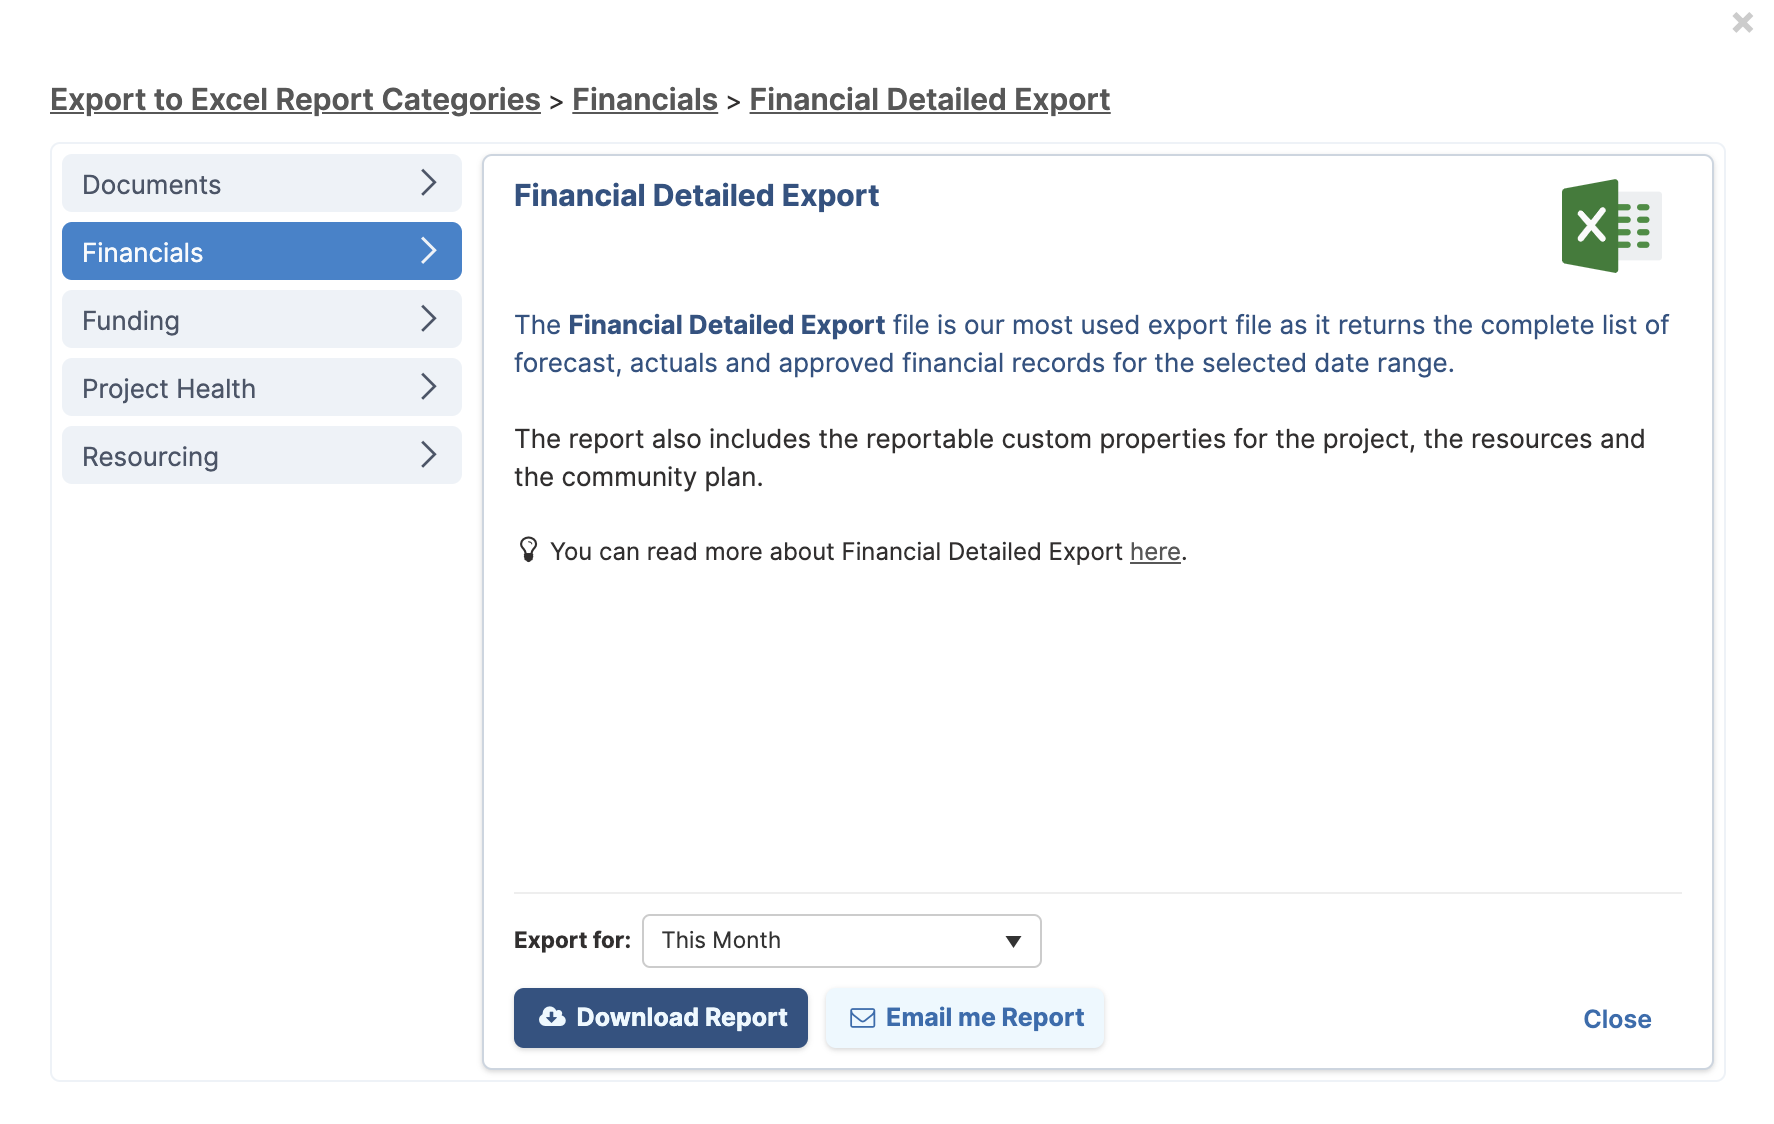Open the 'here' help link
The height and width of the screenshot is (1124, 1774).
[1155, 552]
